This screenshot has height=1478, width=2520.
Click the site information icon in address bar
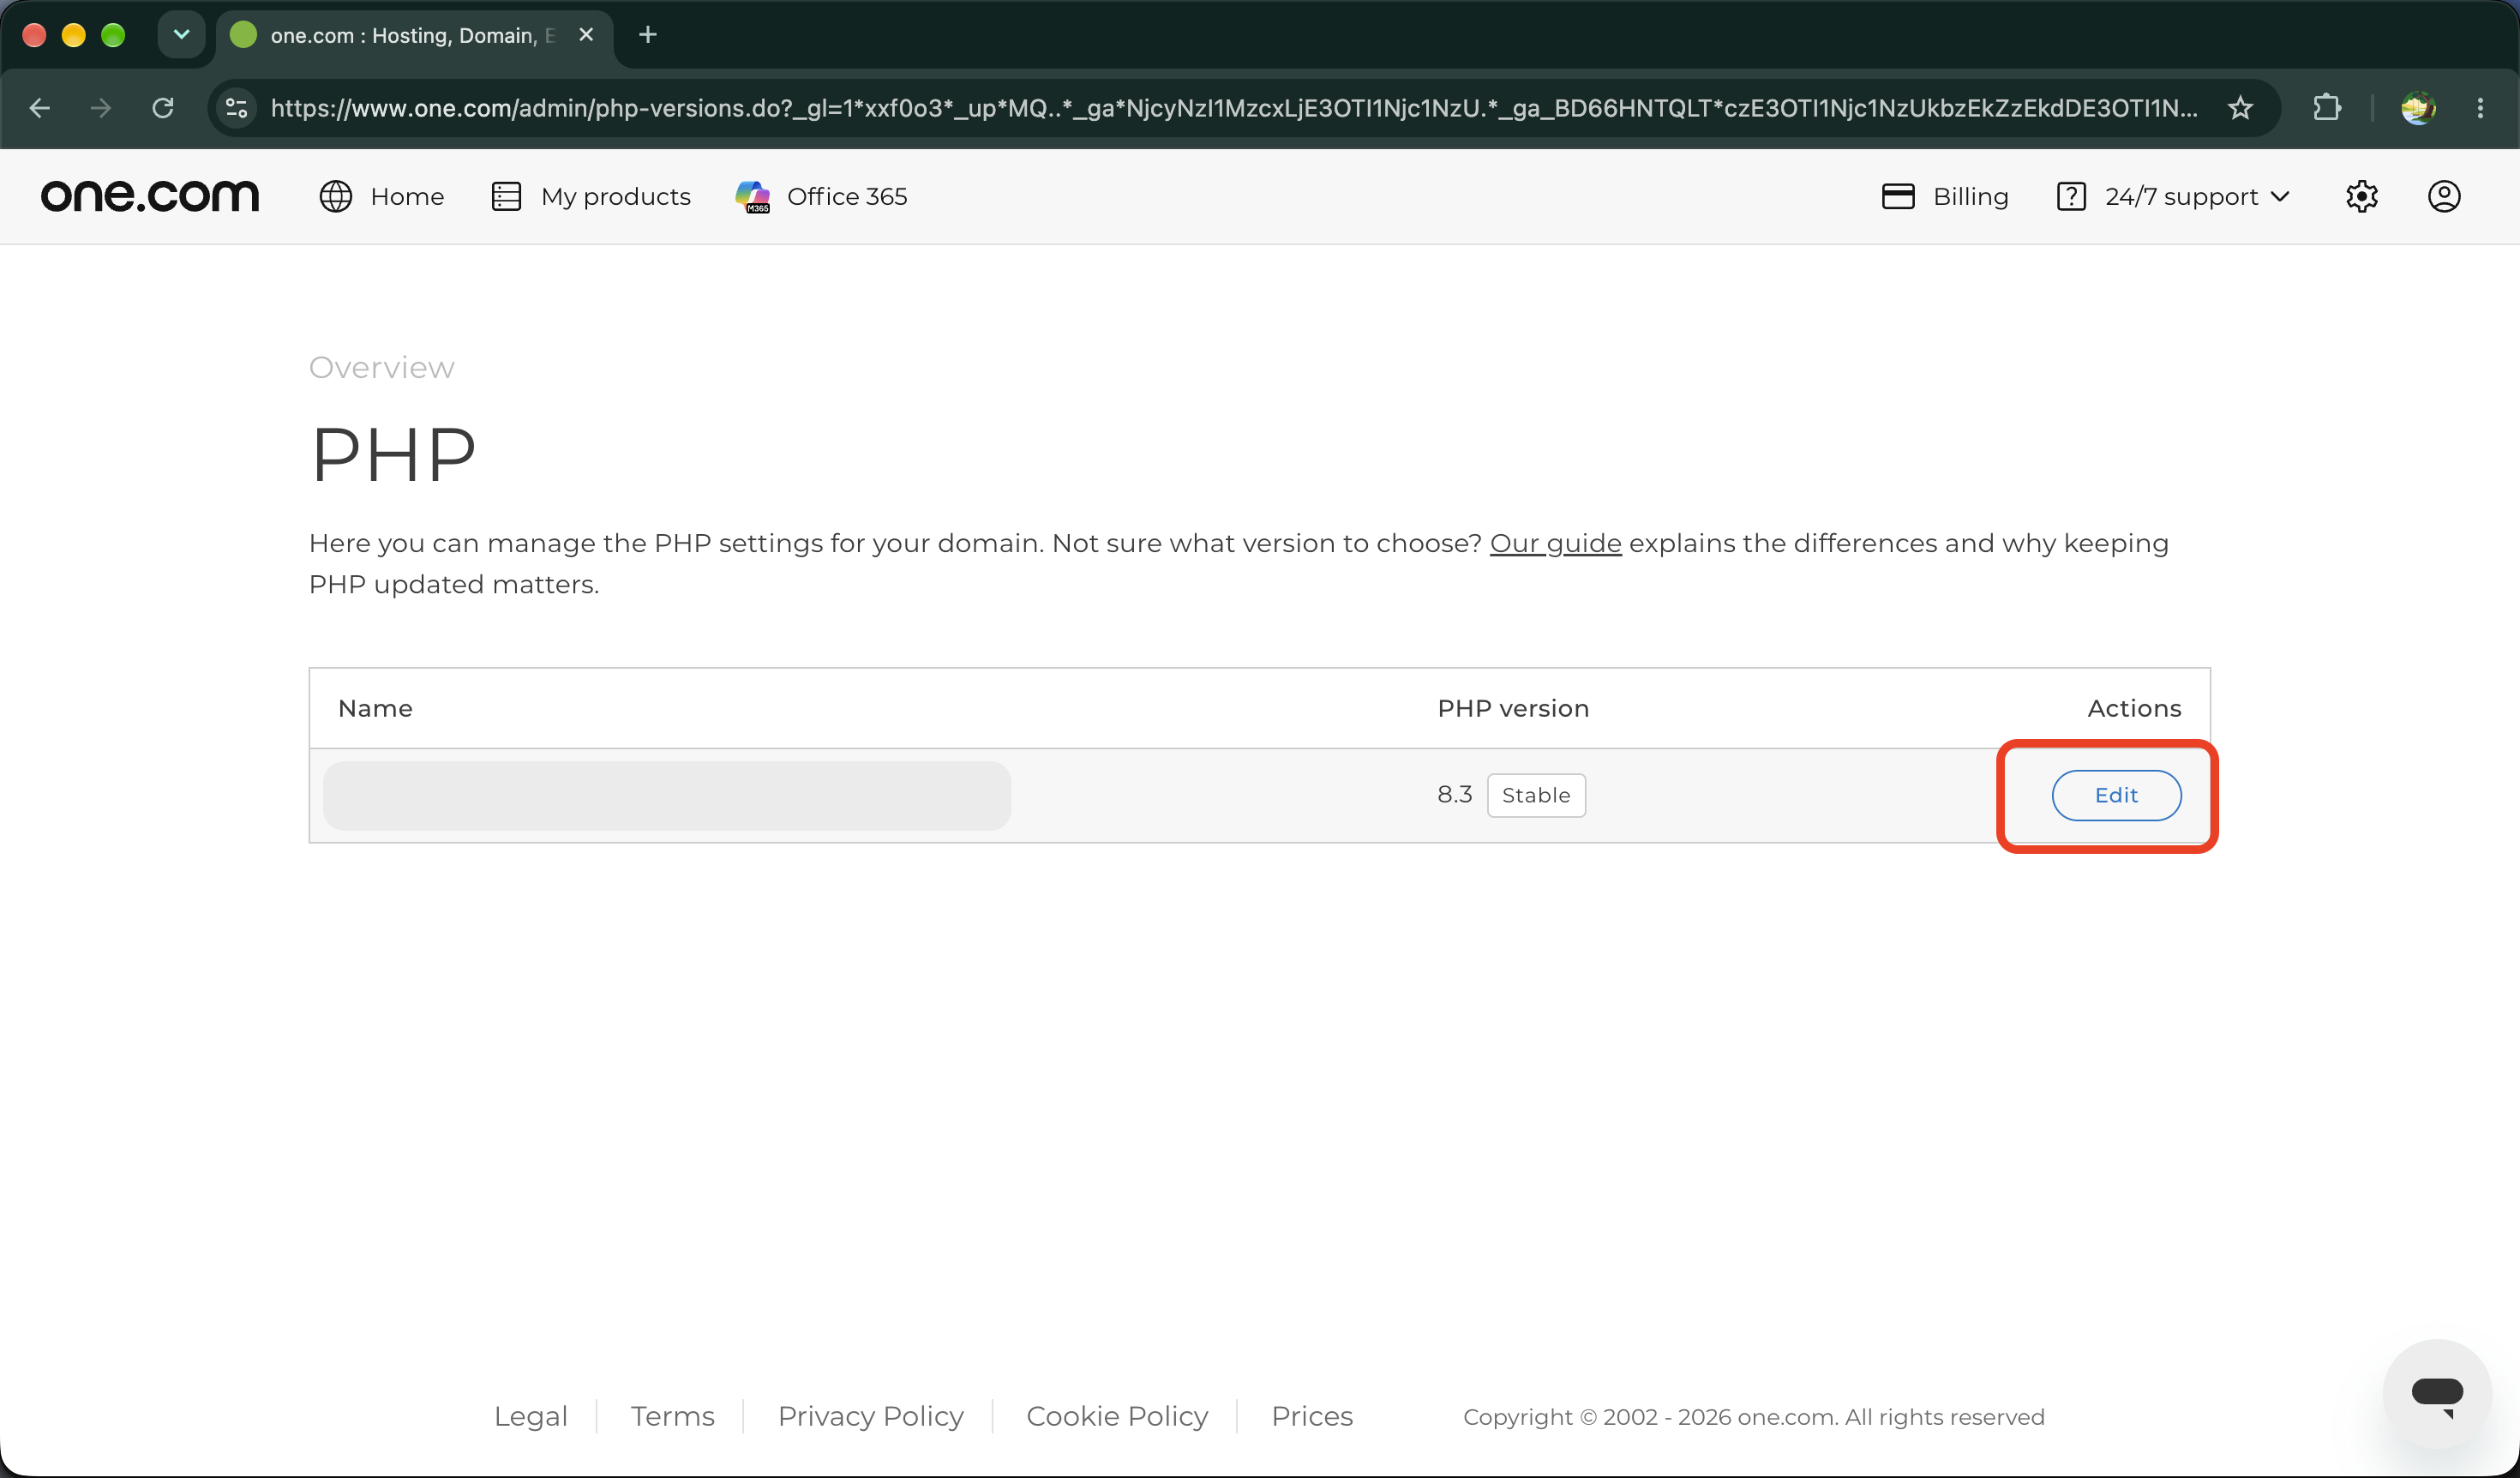pyautogui.click(x=237, y=108)
